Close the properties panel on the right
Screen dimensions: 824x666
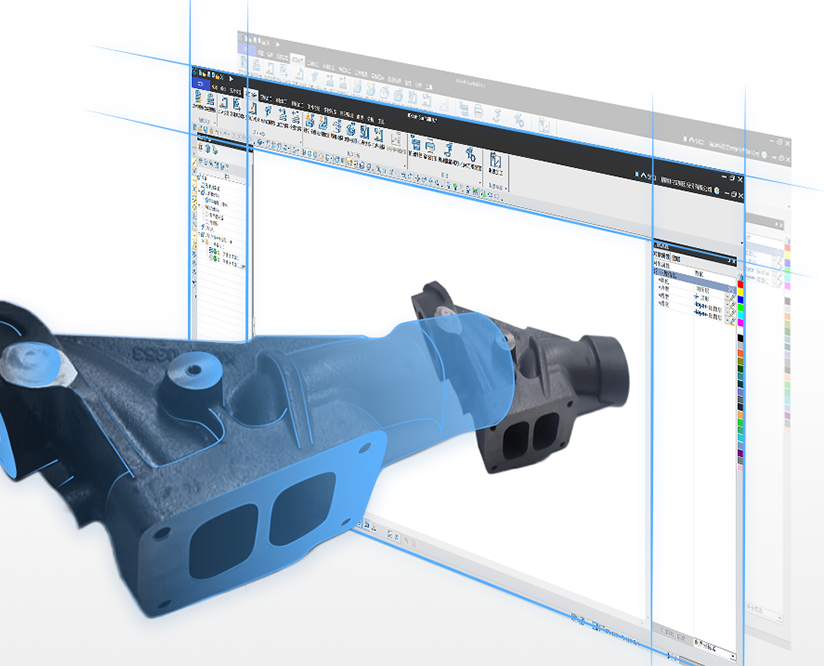[x=733, y=261]
